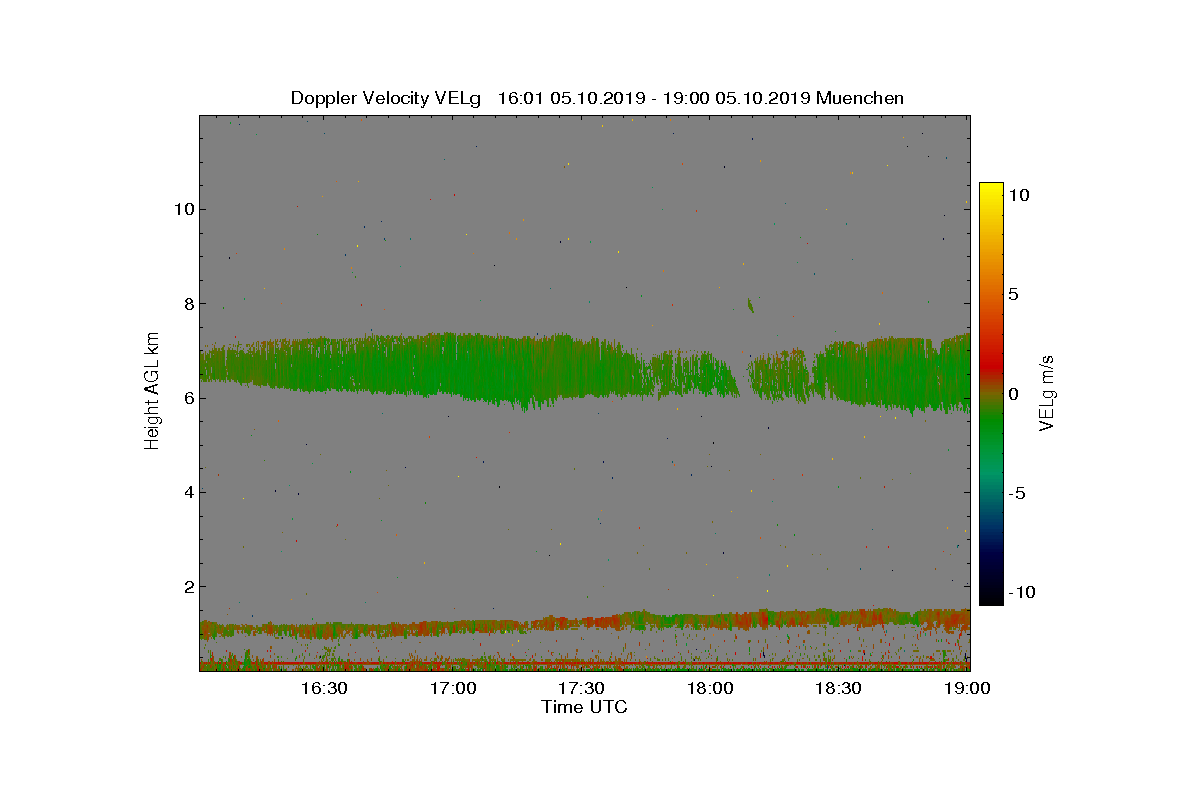1200x800 pixels.
Task: Click the colorbar label -5
Action: [x=1017, y=493]
